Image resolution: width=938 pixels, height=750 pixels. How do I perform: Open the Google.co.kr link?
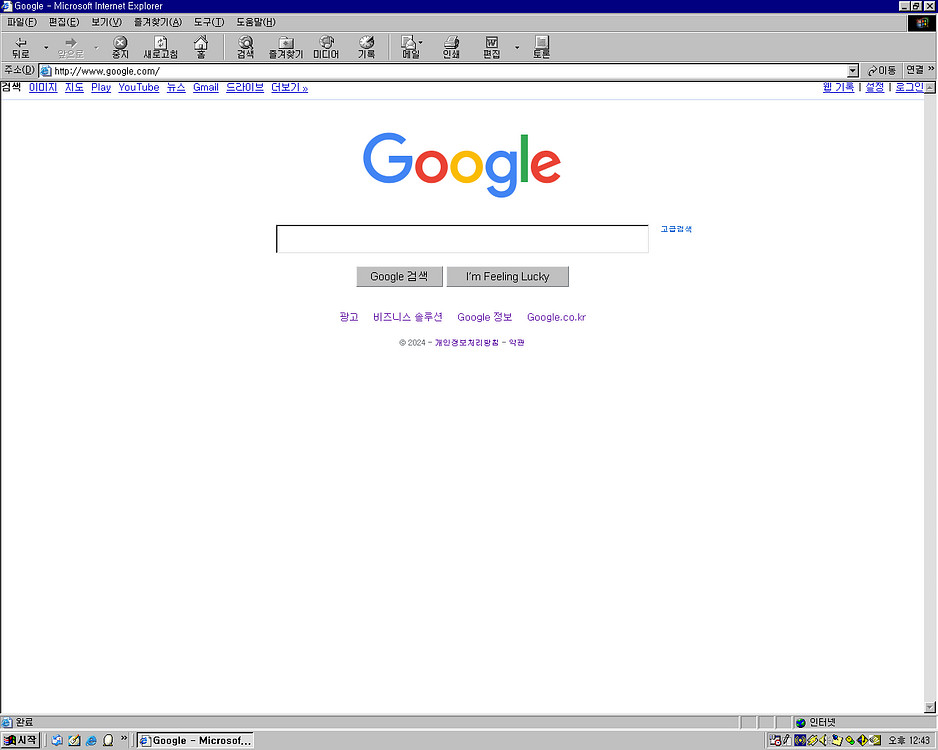[x=556, y=317]
